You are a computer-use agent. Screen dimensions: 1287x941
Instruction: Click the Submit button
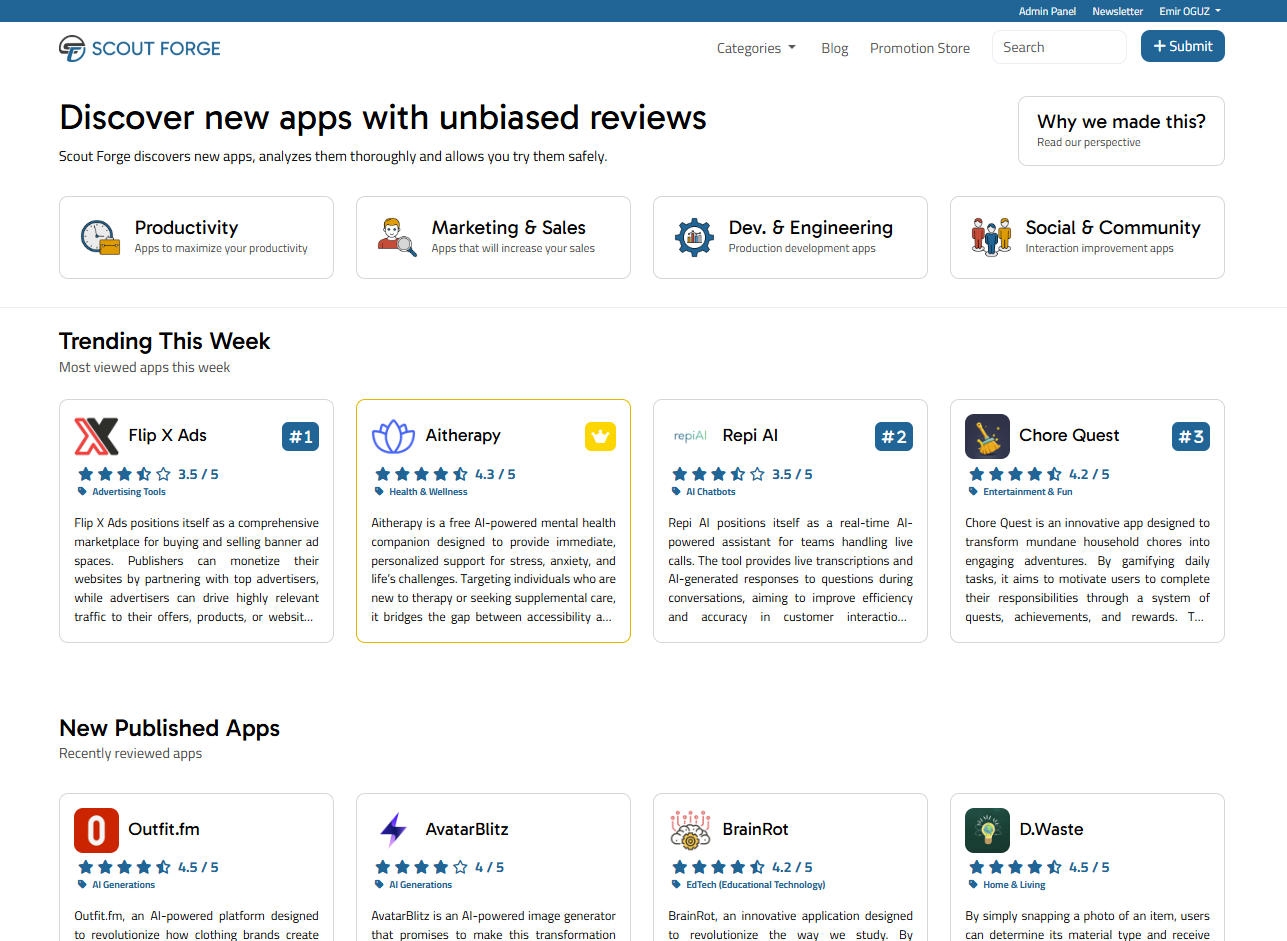(x=1183, y=46)
